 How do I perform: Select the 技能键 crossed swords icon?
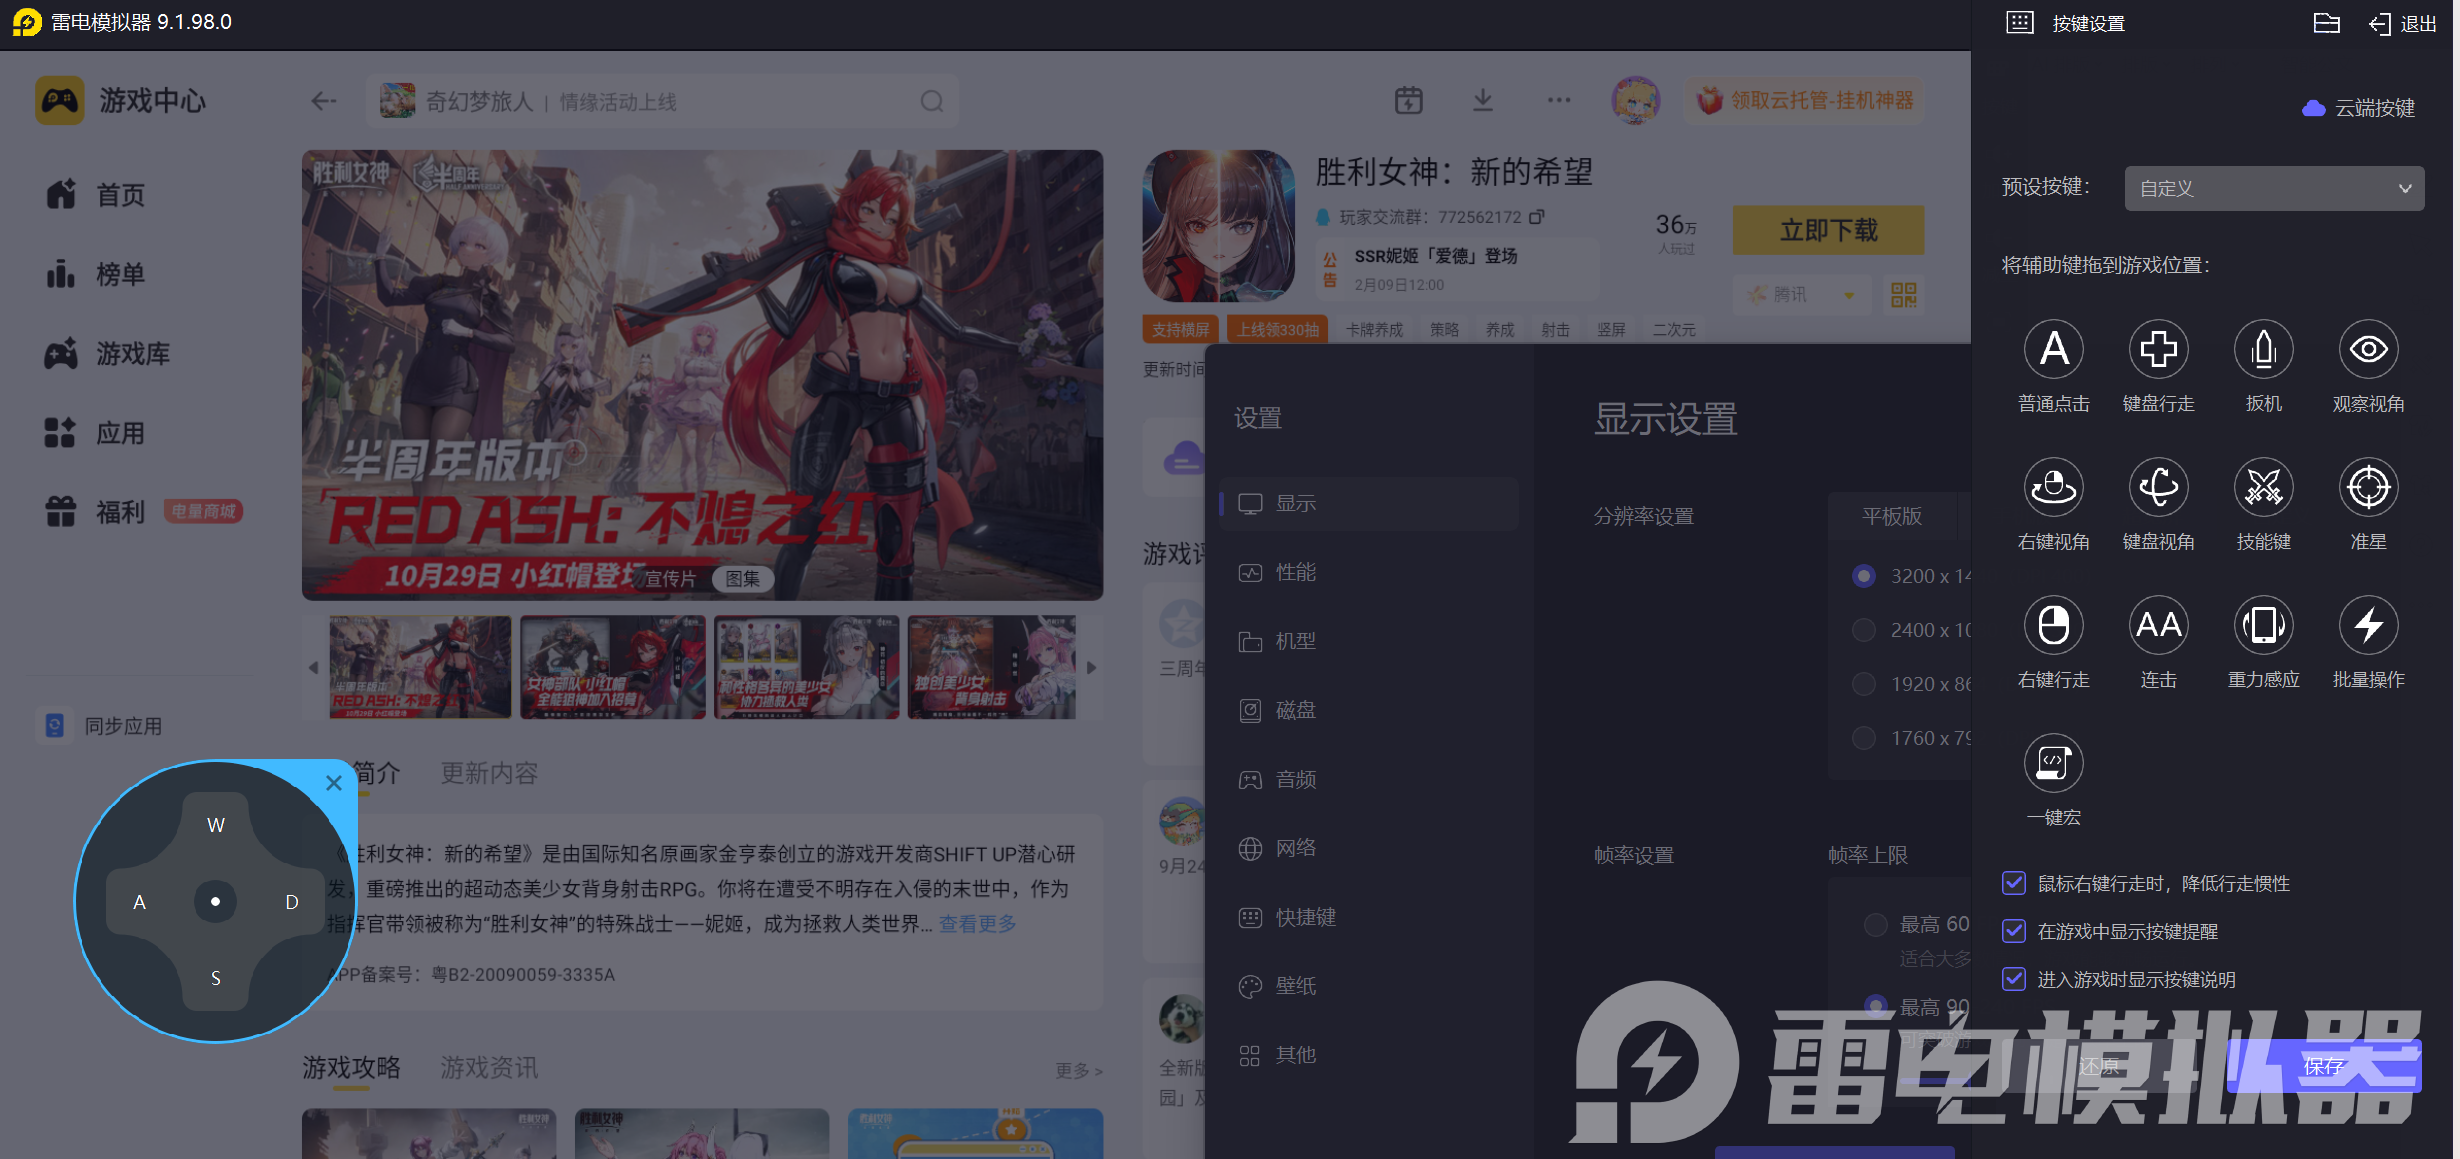tap(2263, 488)
